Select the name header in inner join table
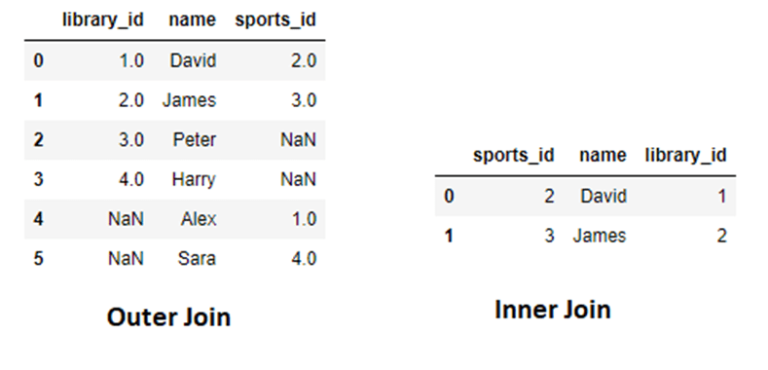 point(602,155)
